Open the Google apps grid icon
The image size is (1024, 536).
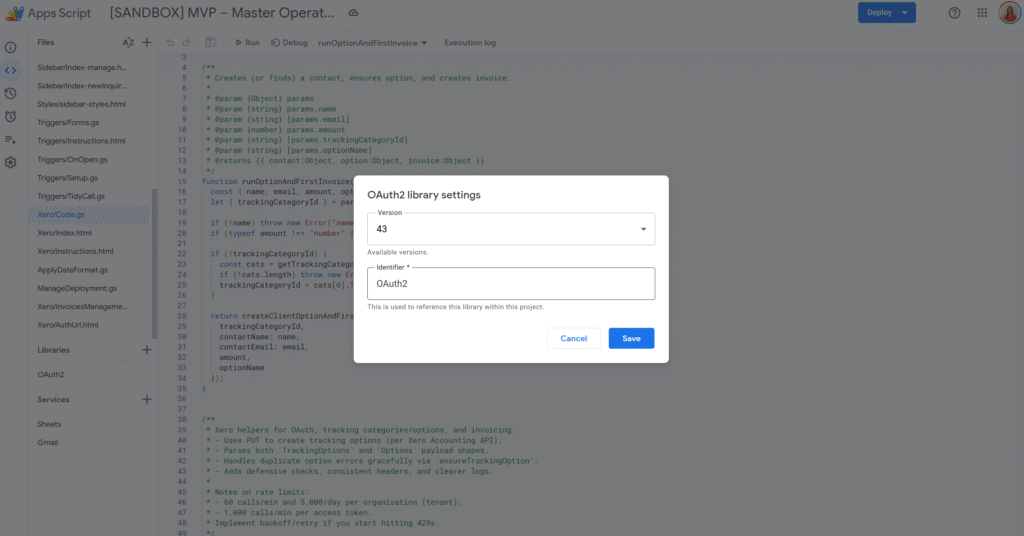[982, 13]
